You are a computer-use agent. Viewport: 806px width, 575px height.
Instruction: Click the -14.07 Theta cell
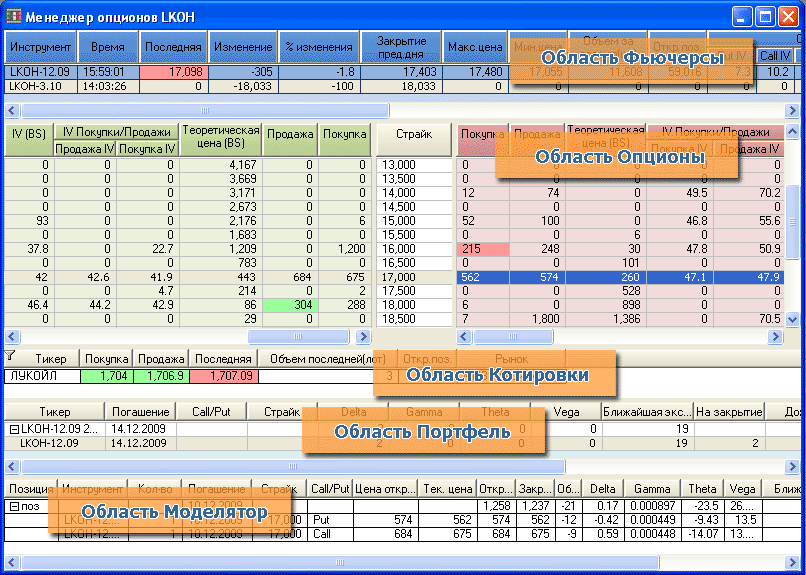coord(702,534)
